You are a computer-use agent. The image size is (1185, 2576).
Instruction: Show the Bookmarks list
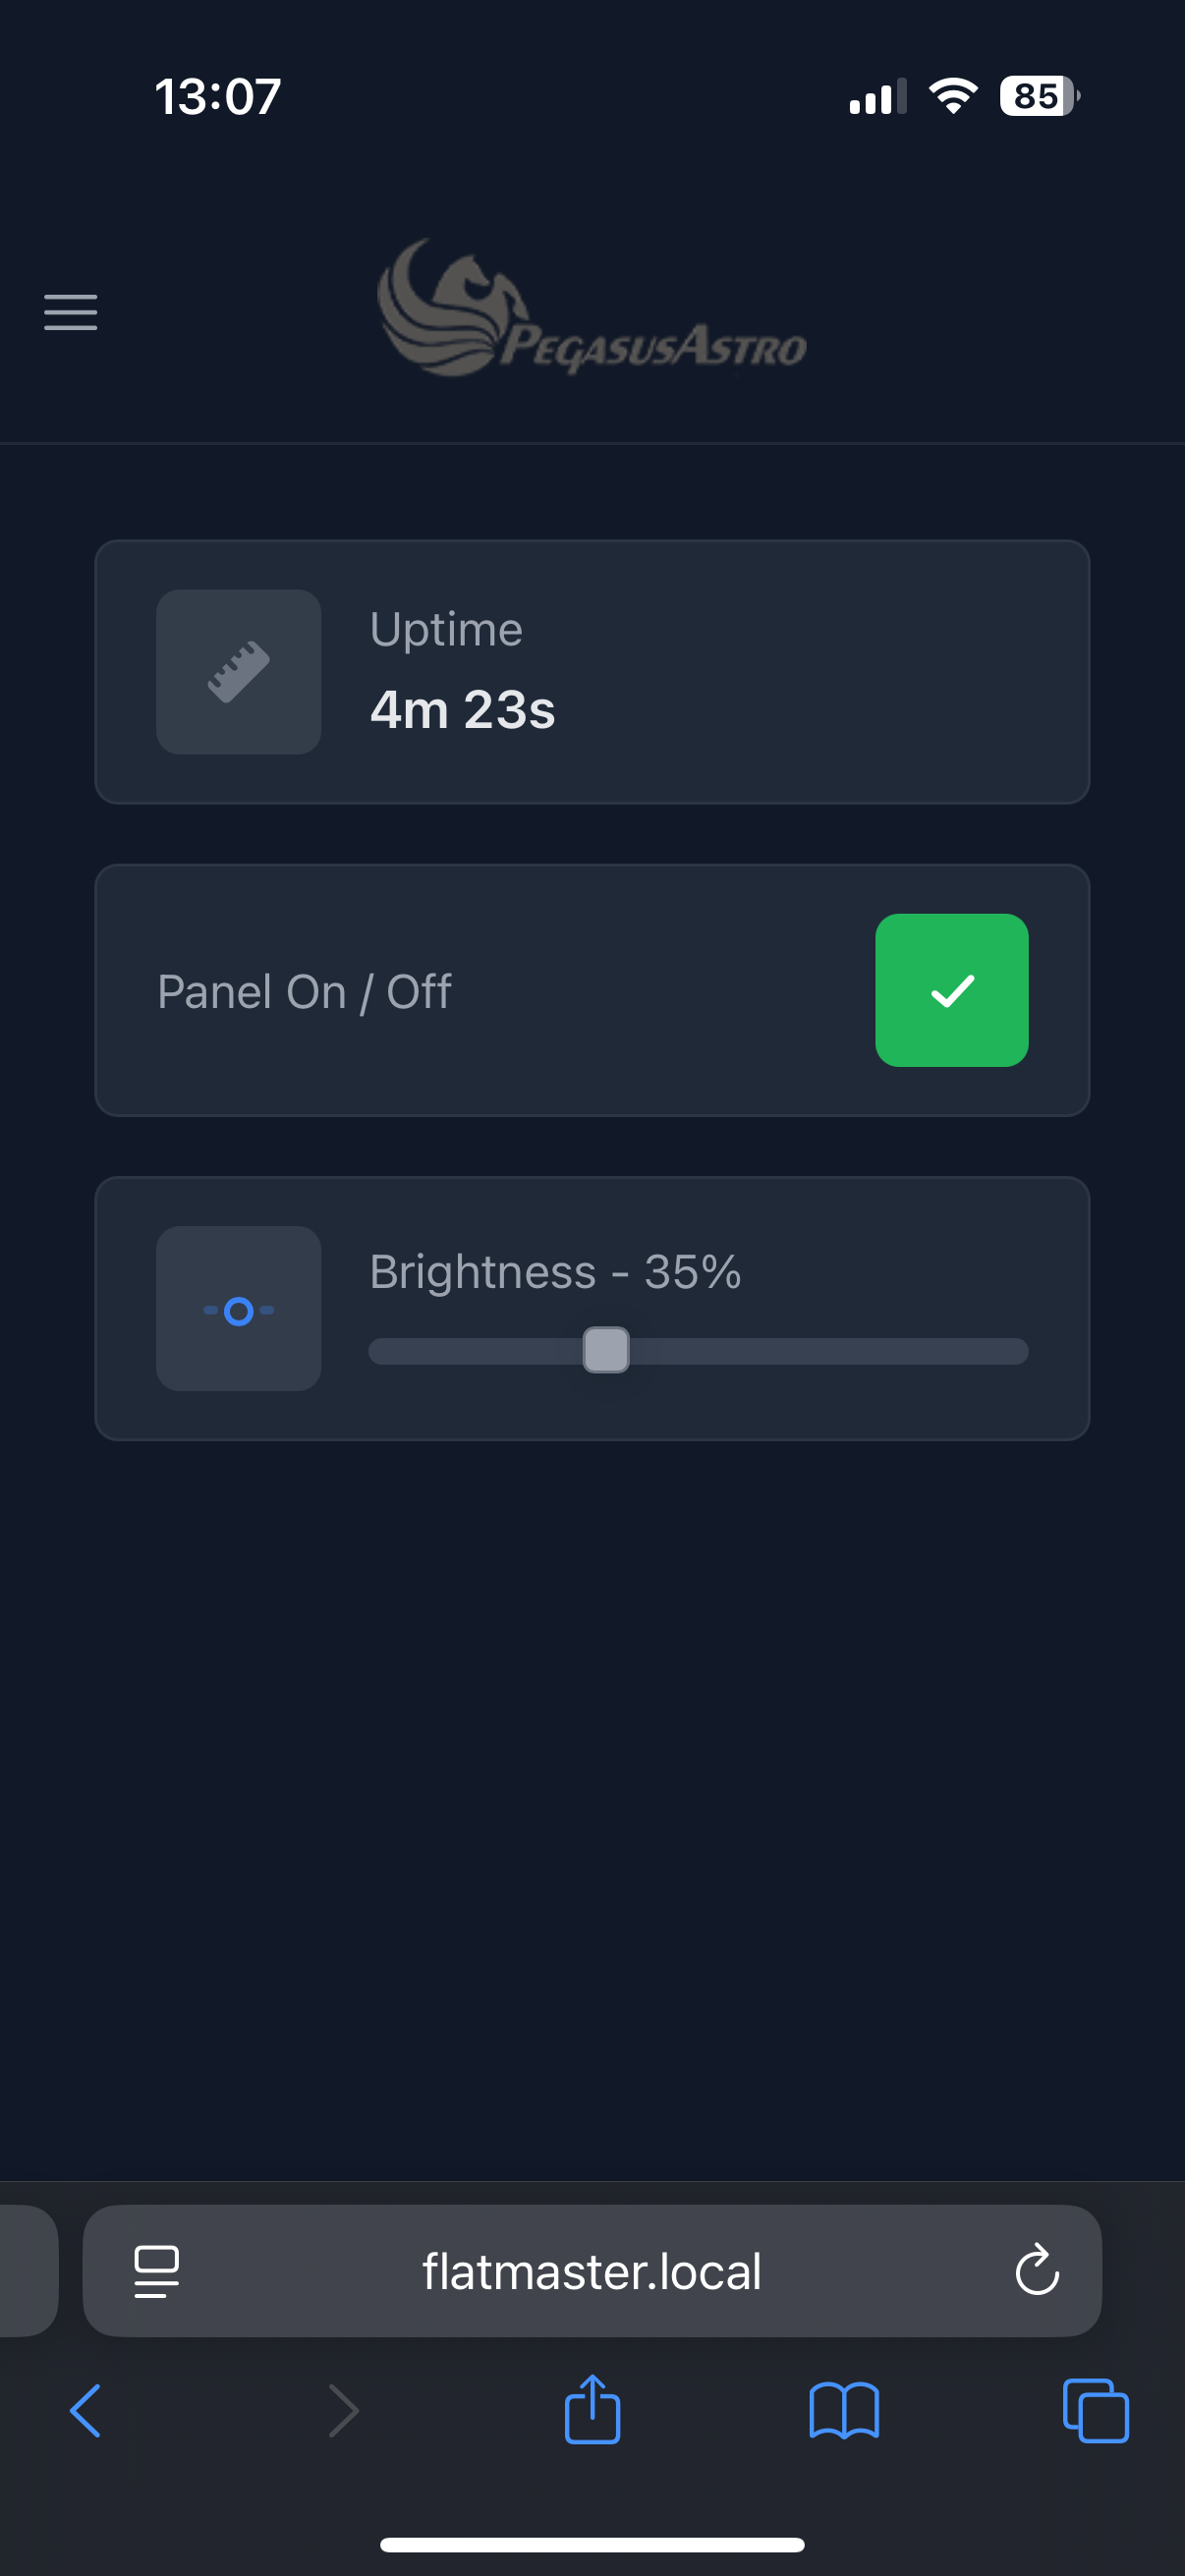coord(844,2411)
